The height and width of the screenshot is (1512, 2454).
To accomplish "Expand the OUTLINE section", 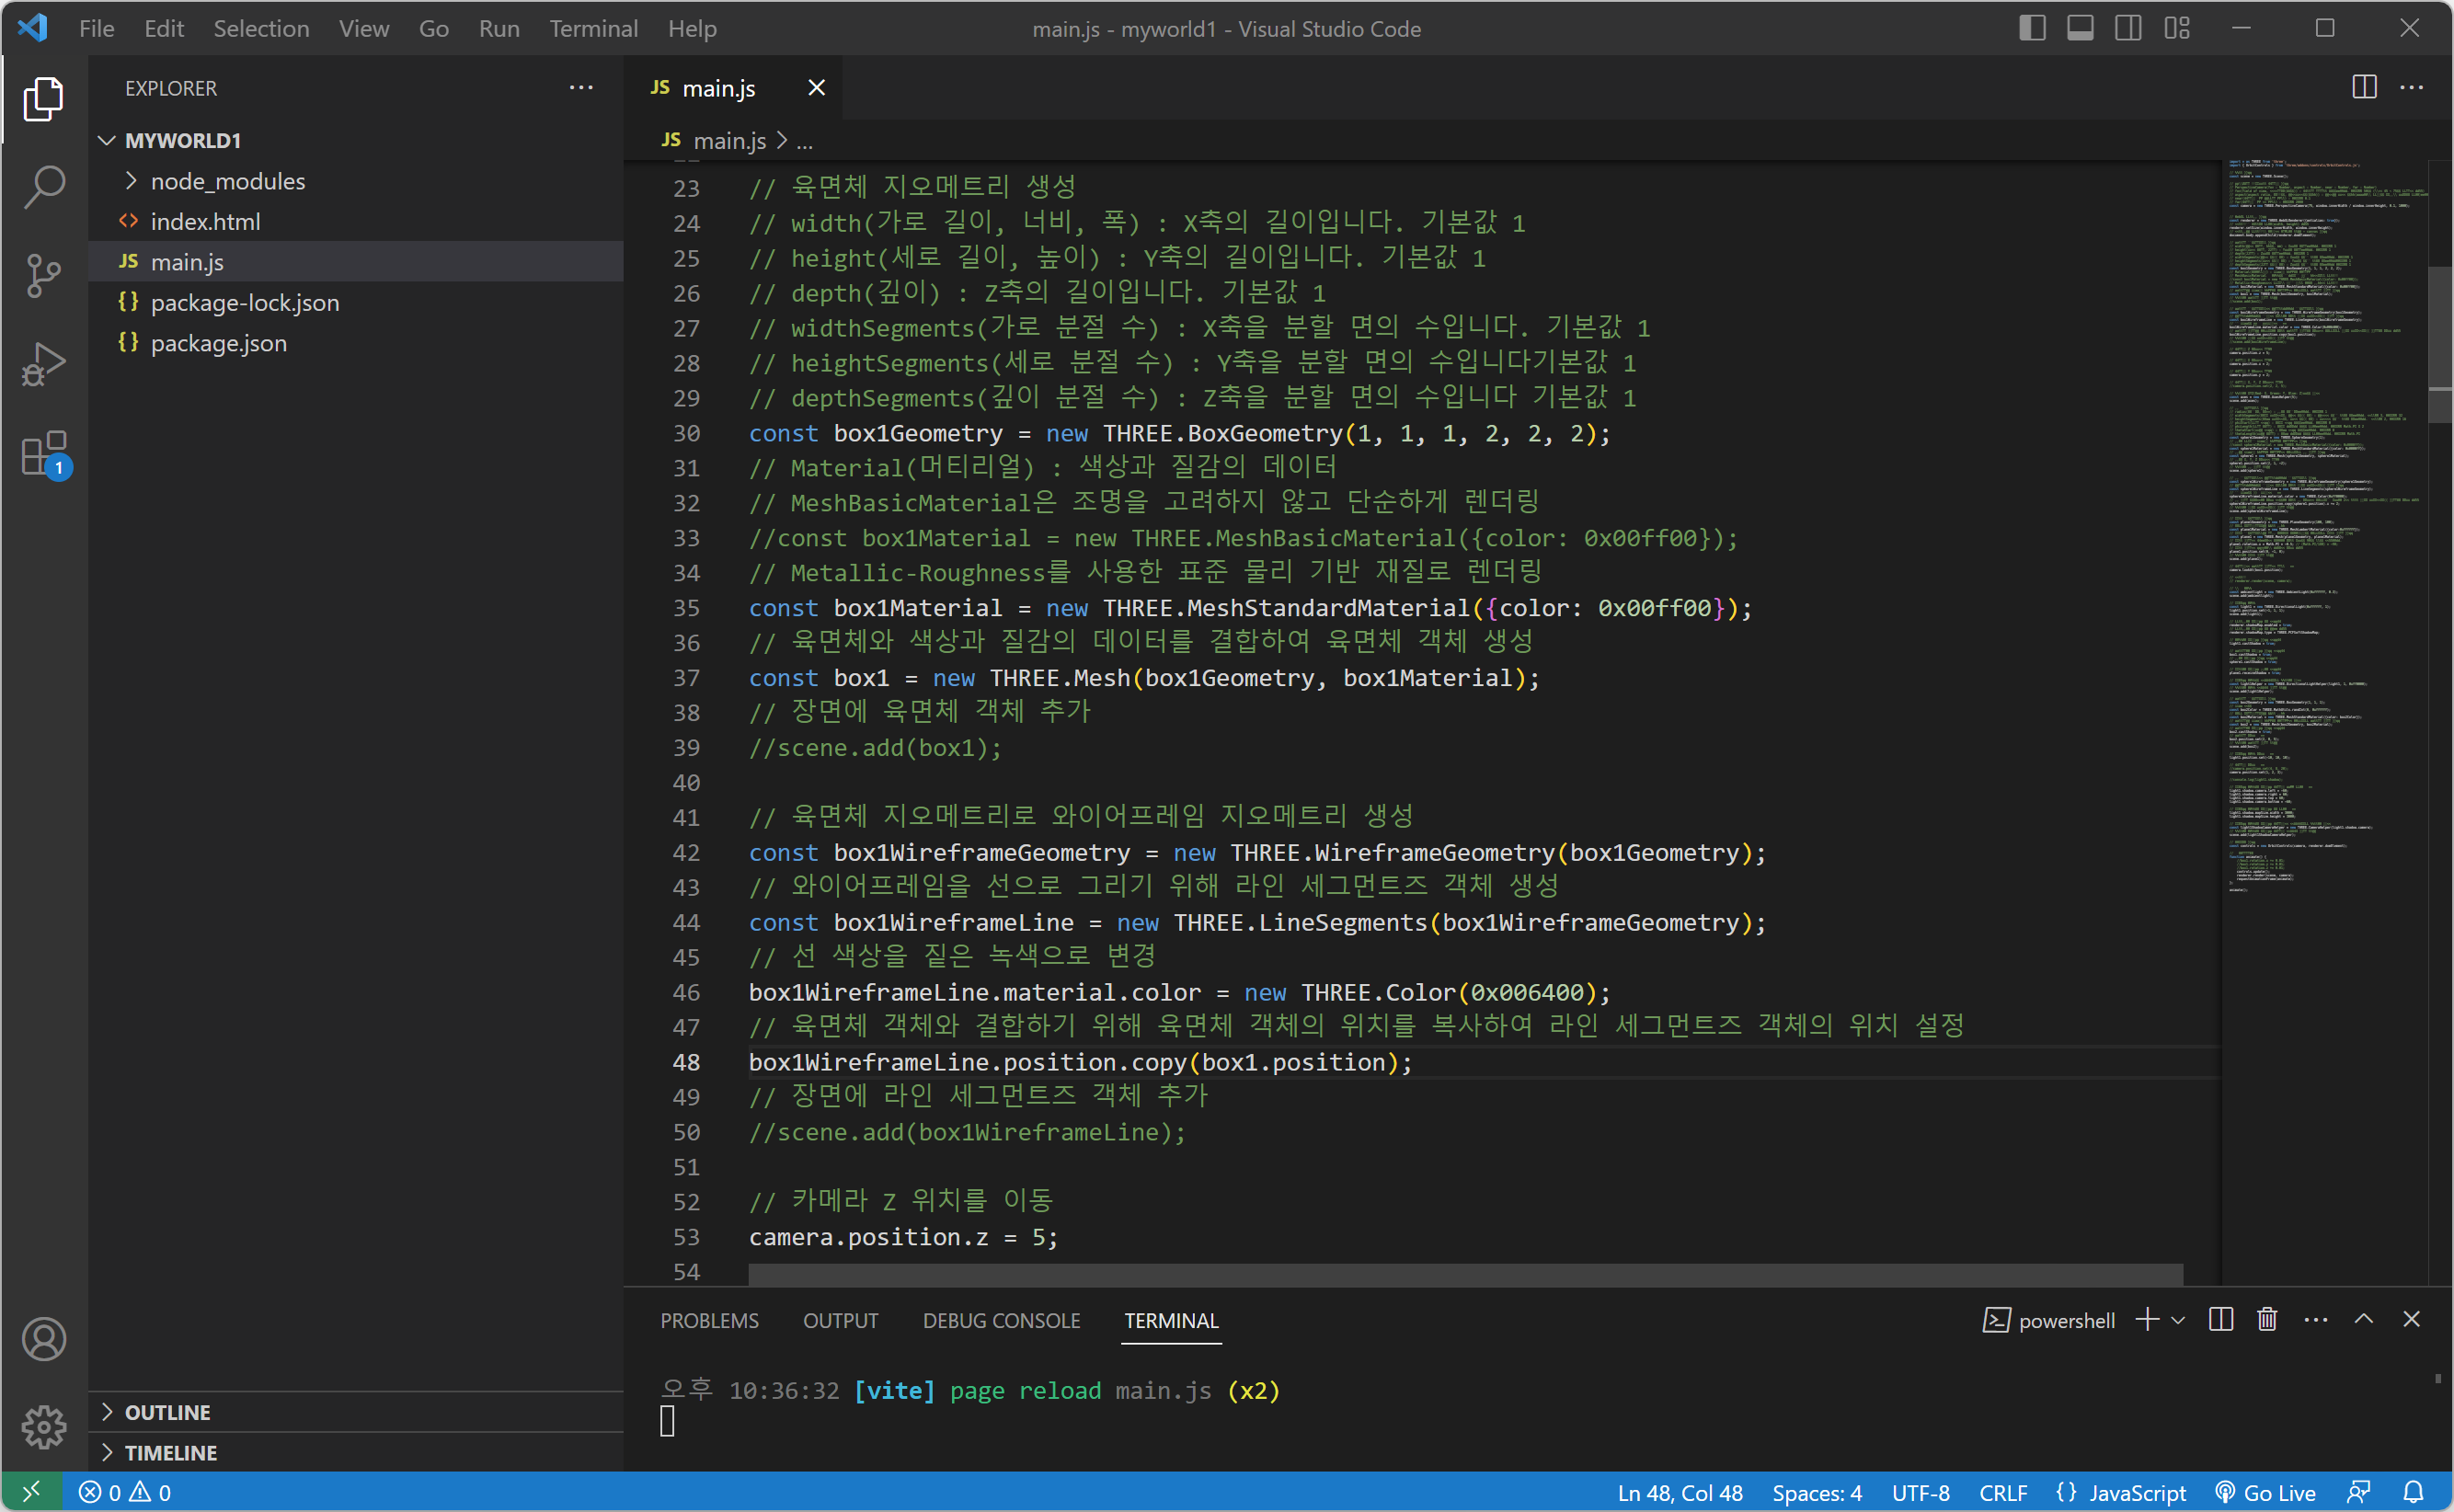I will (x=167, y=1412).
